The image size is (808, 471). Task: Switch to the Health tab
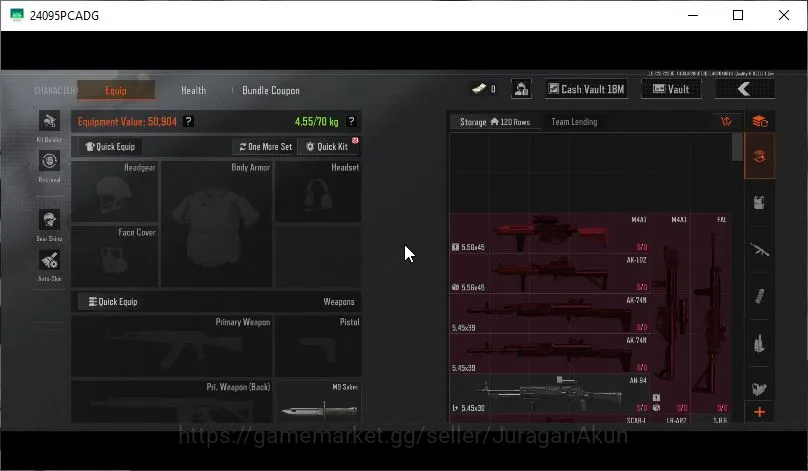click(194, 90)
